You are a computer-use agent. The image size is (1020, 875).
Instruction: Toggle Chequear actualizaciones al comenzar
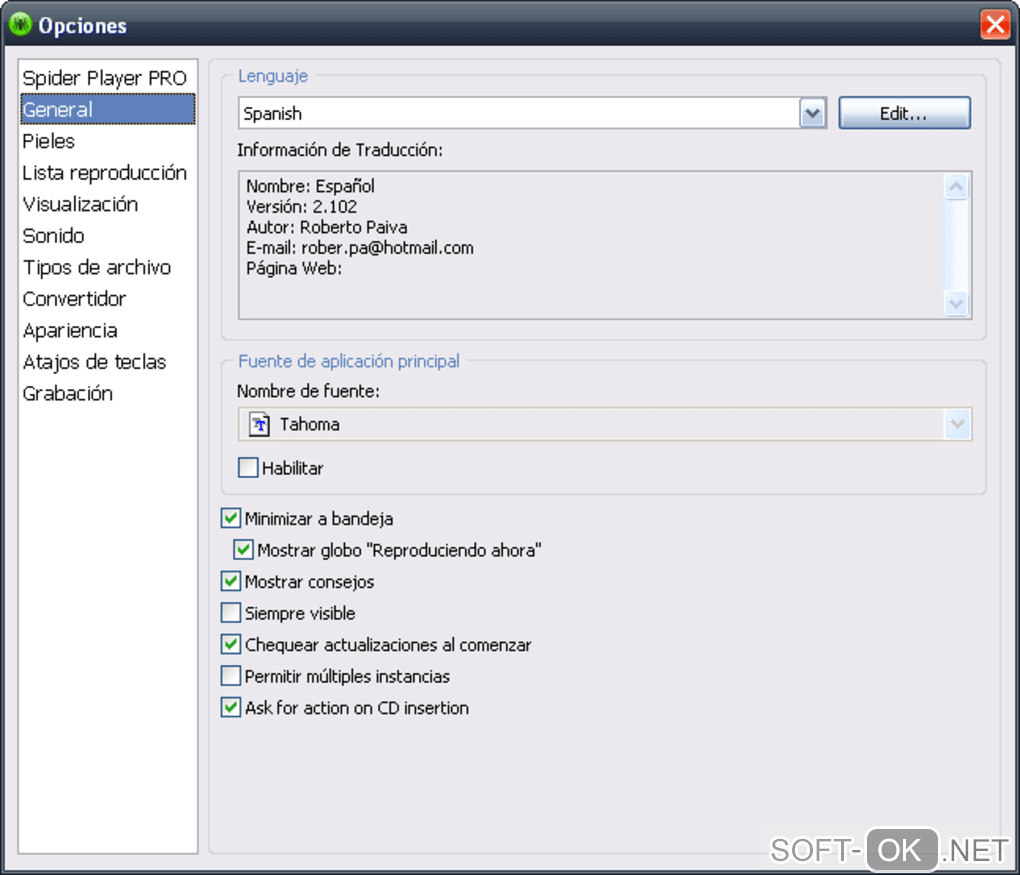231,645
